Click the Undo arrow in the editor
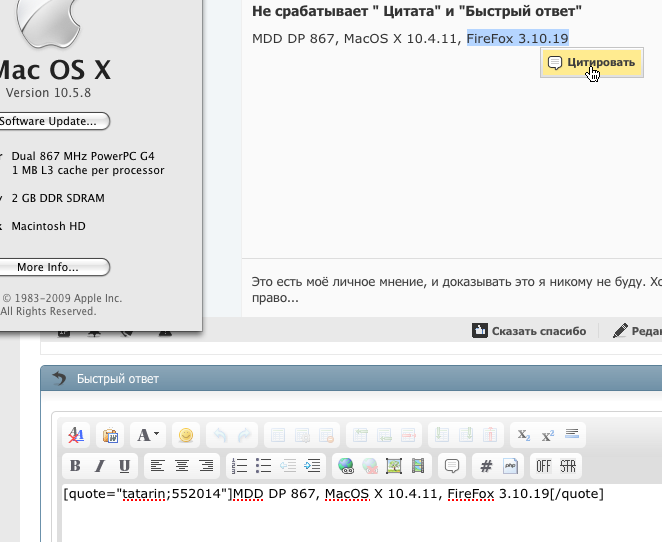This screenshot has width=662, height=542. [220, 435]
